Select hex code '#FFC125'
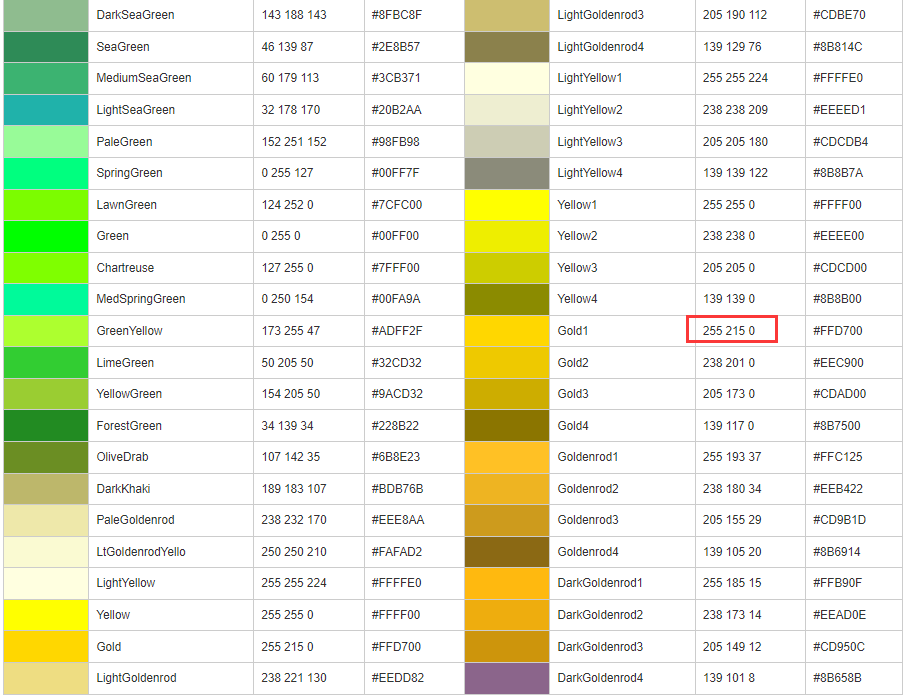The image size is (903, 695). (x=837, y=457)
